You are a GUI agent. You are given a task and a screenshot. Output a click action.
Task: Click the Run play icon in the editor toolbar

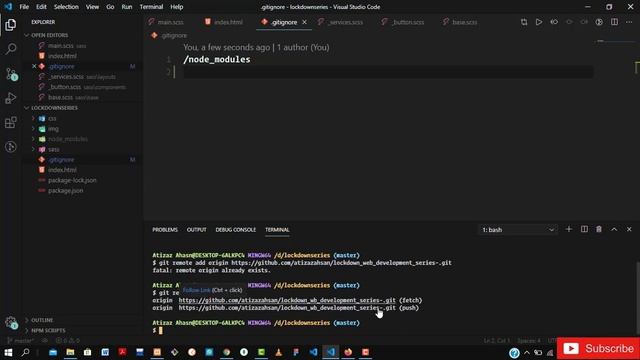[x=539, y=22]
